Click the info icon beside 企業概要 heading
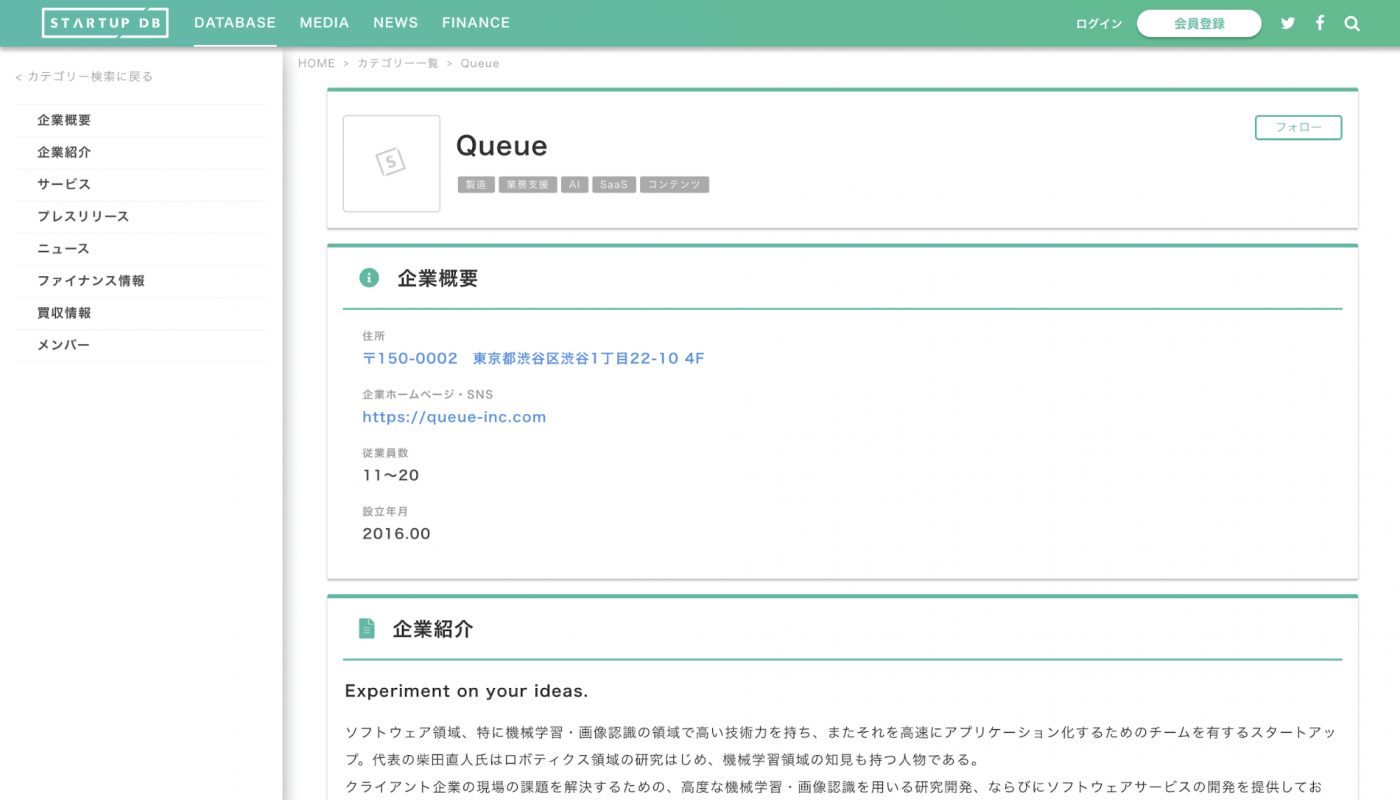 tap(368, 277)
